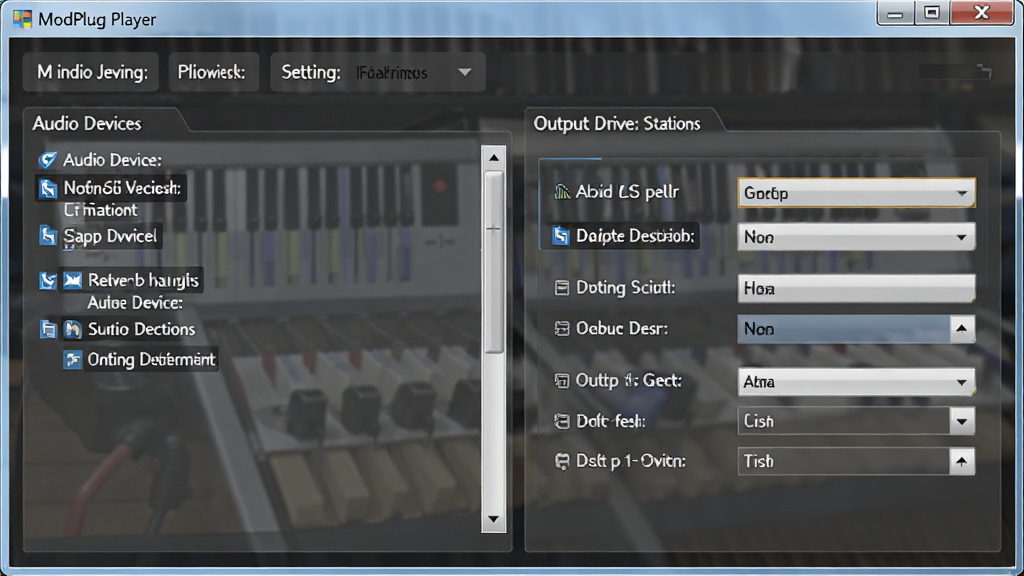Viewport: 1024px width, 576px height.
Task: Open the Cish dropdown for Dolt fesh
Action: [x=856, y=421]
